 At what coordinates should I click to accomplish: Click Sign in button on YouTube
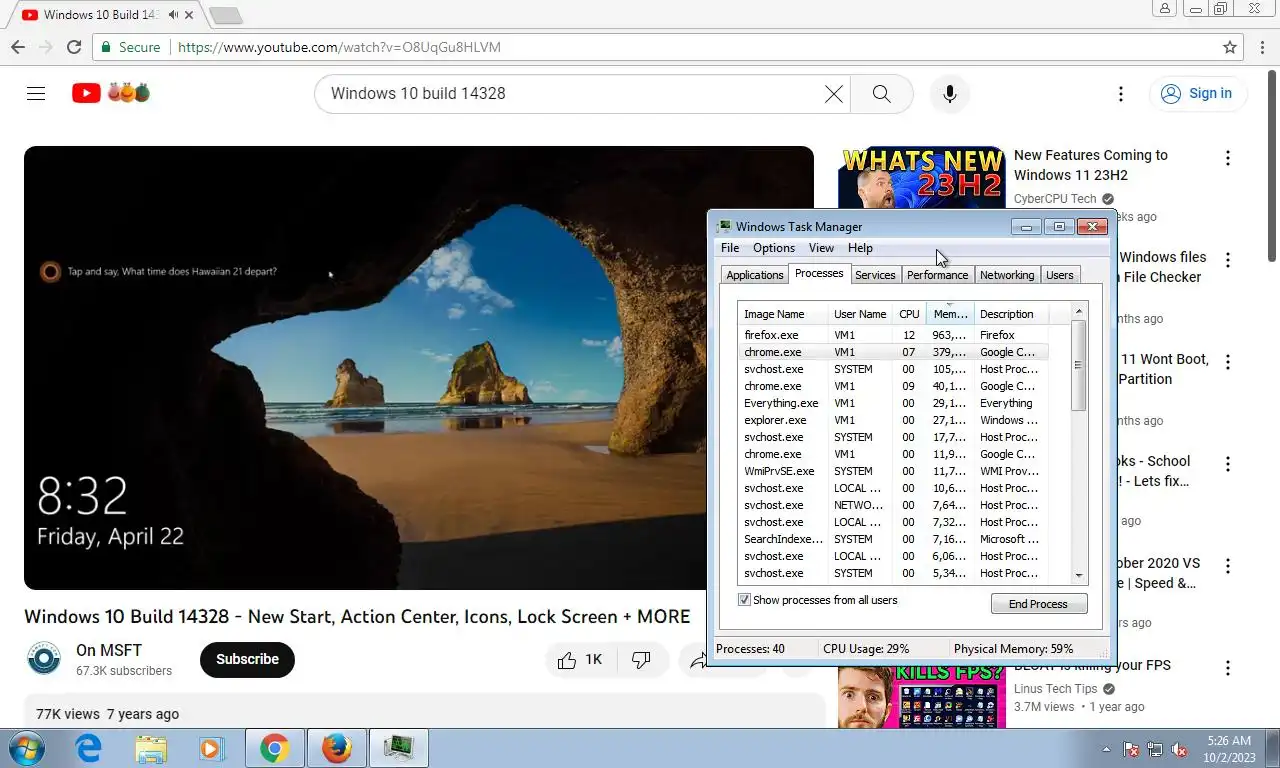[1197, 93]
